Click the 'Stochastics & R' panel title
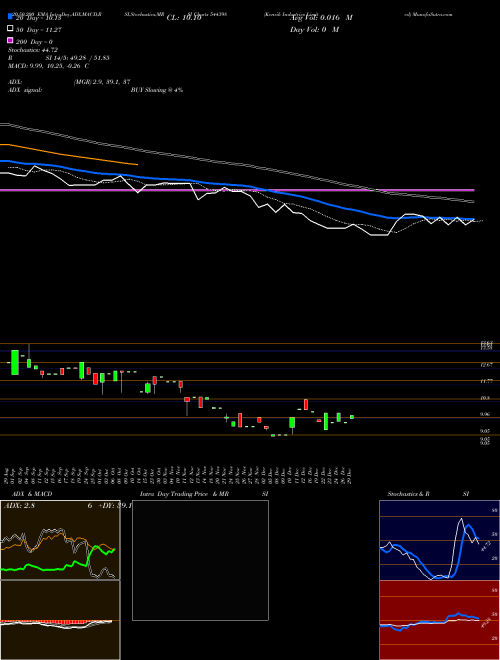The height and width of the screenshot is (660, 500). (x=409, y=494)
